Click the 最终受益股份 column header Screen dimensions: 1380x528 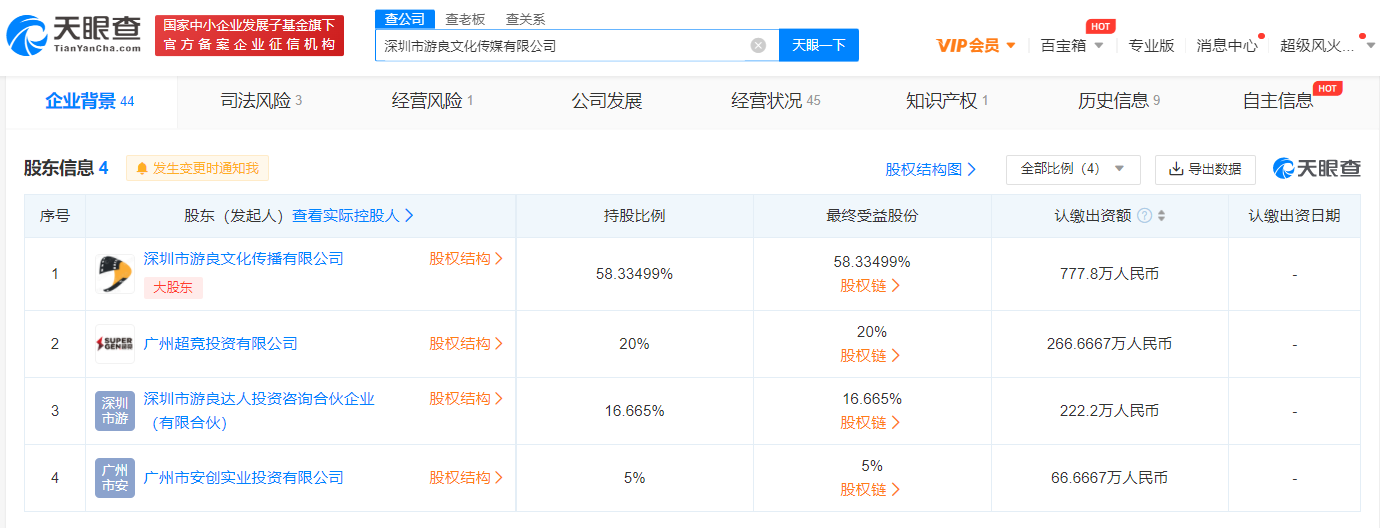(x=872, y=216)
